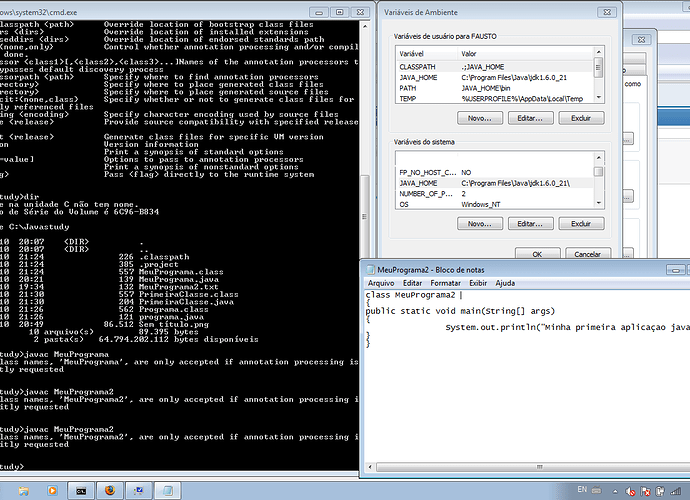The height and width of the screenshot is (500, 690).
Task: Close the window behind Variáveis de Ambiente
Action: pos(641,40)
